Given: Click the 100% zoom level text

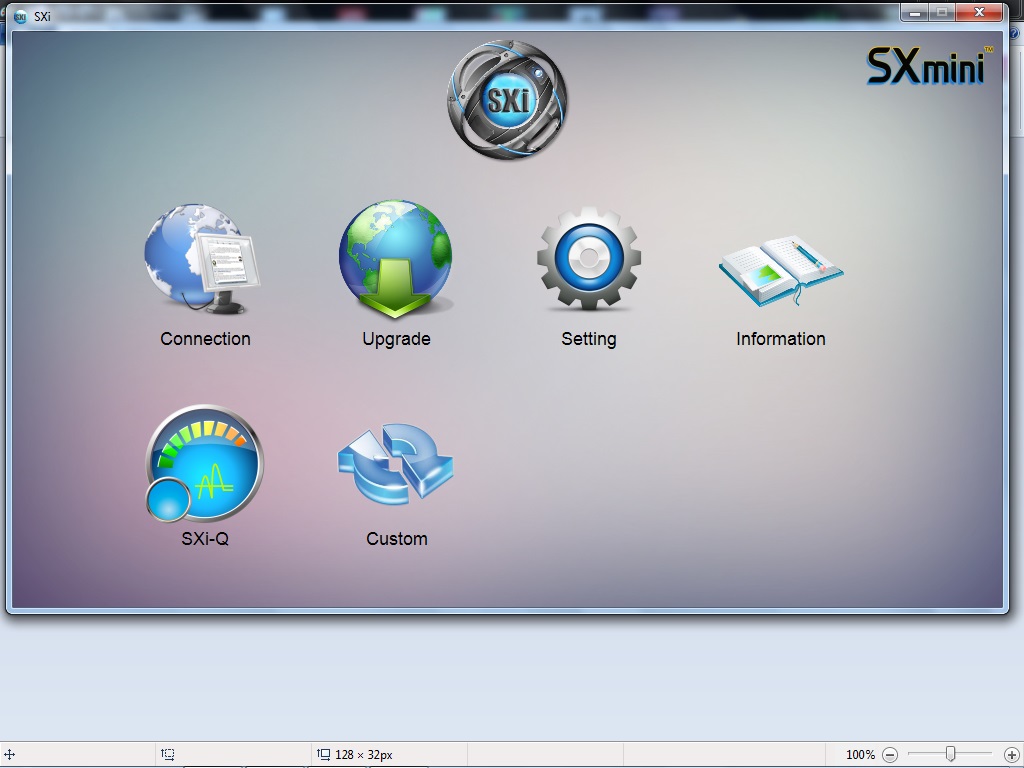Looking at the screenshot, I should point(860,755).
